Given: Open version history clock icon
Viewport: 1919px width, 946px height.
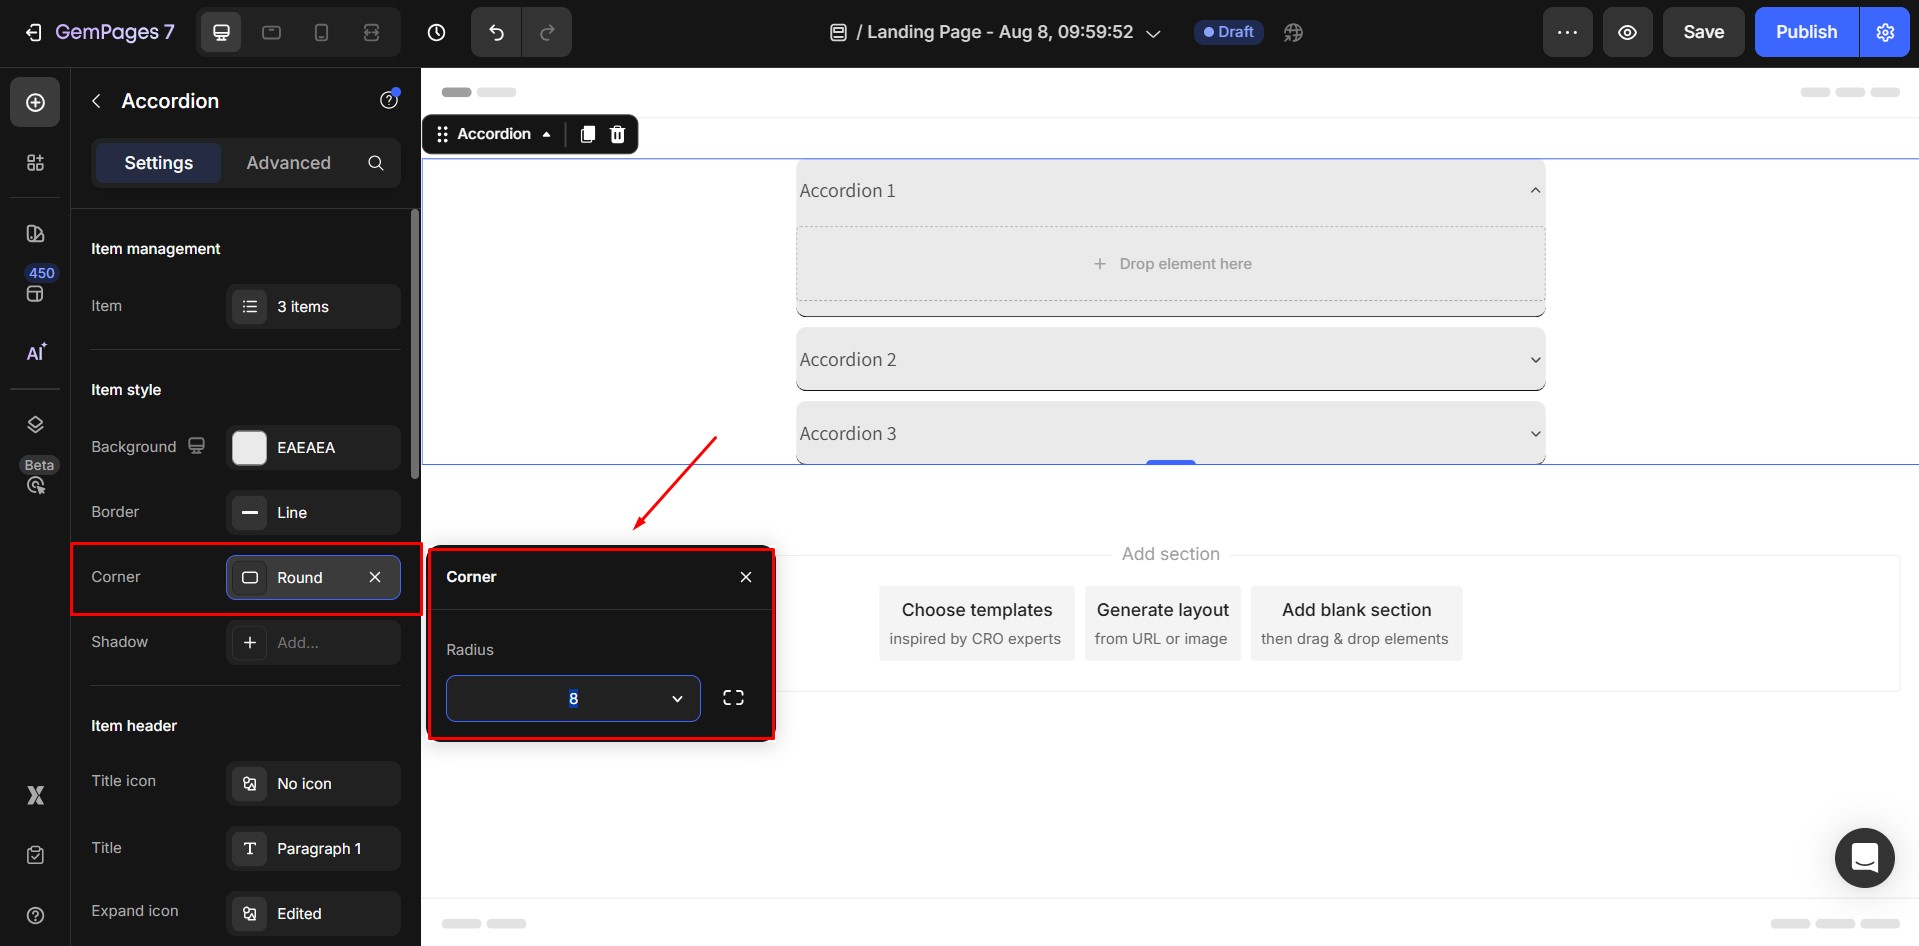Looking at the screenshot, I should coord(436,32).
